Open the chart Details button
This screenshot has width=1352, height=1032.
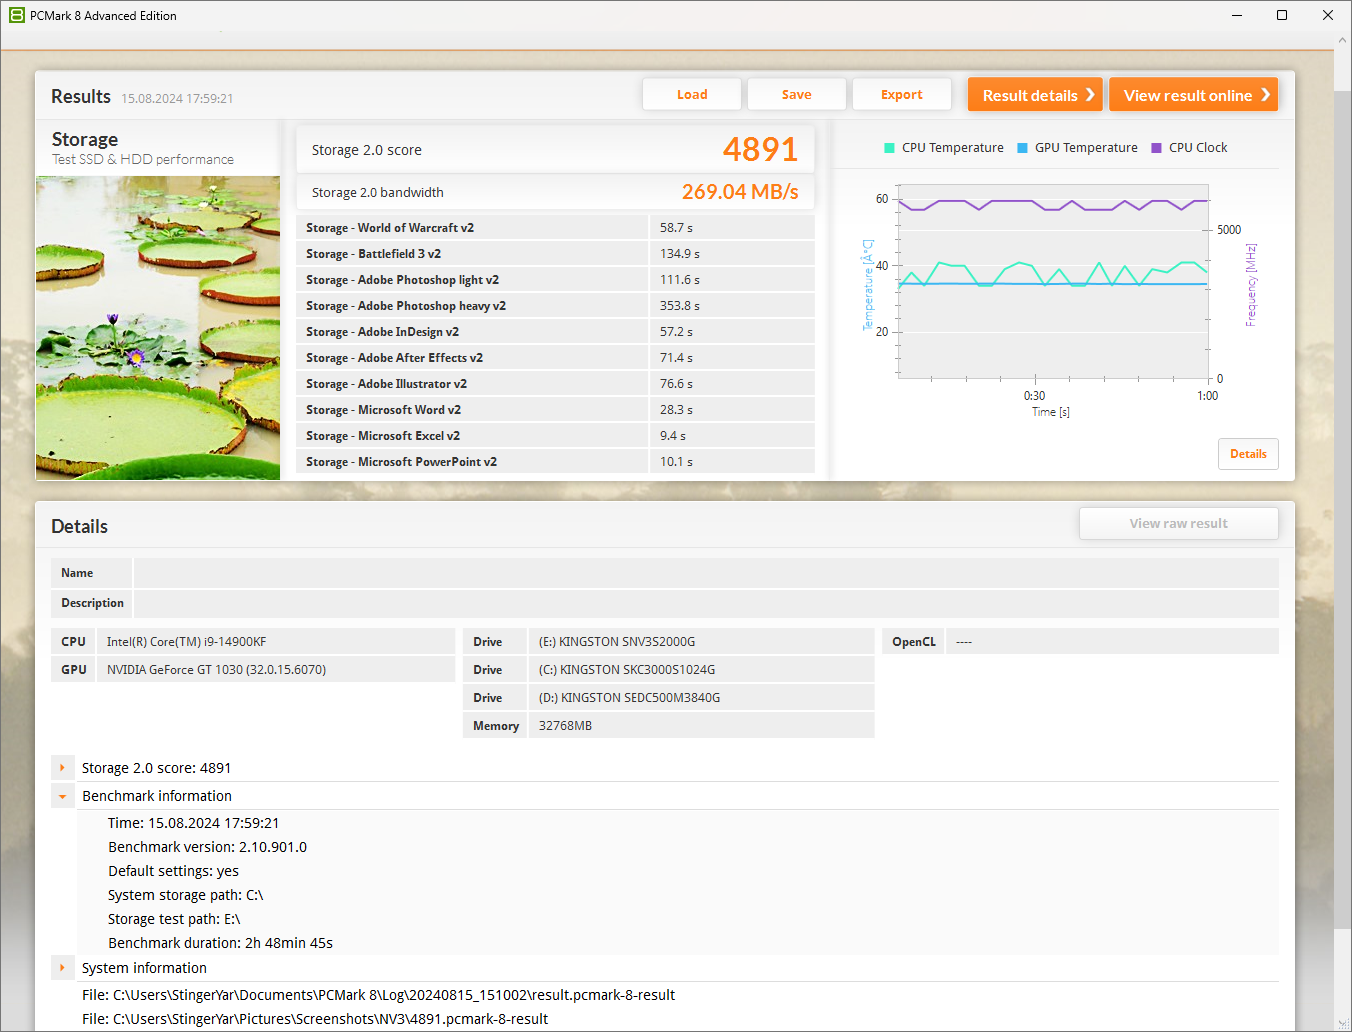1248,454
